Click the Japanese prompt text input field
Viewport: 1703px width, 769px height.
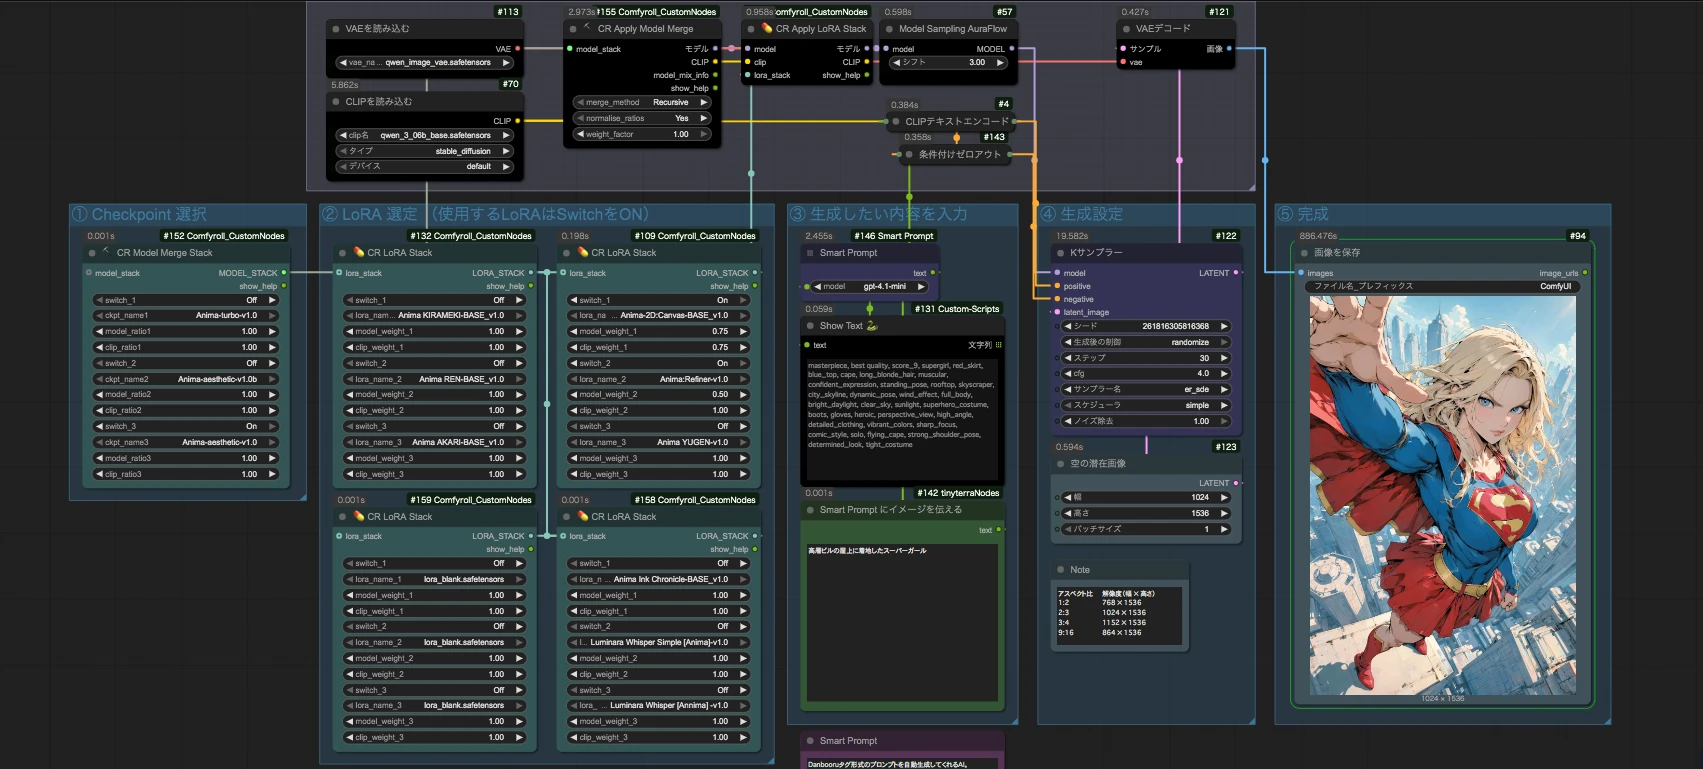904,622
